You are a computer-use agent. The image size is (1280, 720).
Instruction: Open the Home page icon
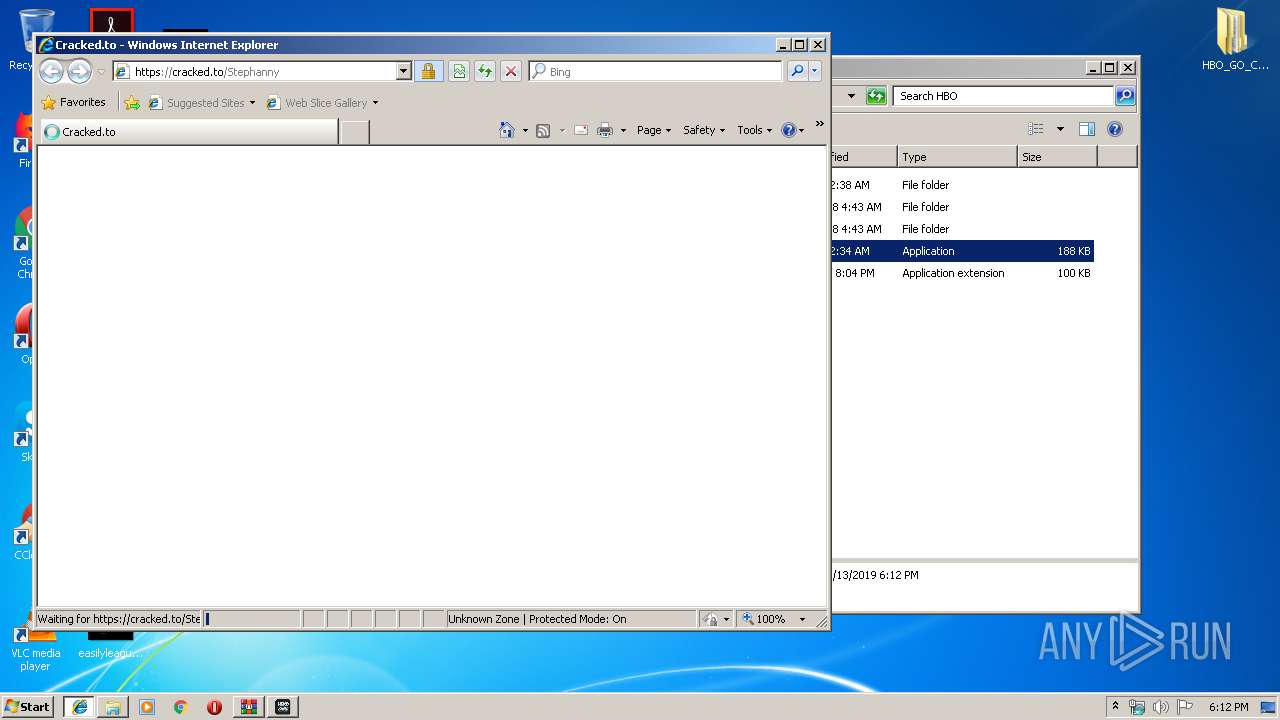tap(507, 130)
